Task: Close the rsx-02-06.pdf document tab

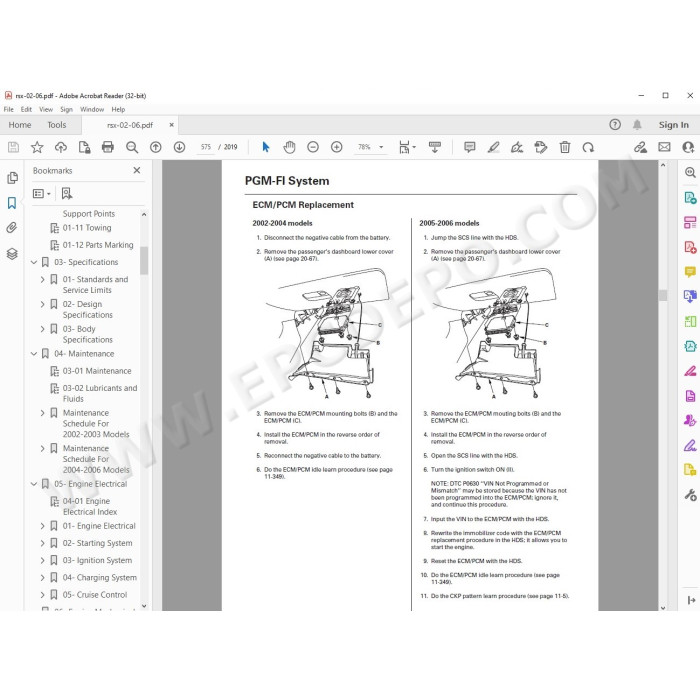Action: (171, 125)
